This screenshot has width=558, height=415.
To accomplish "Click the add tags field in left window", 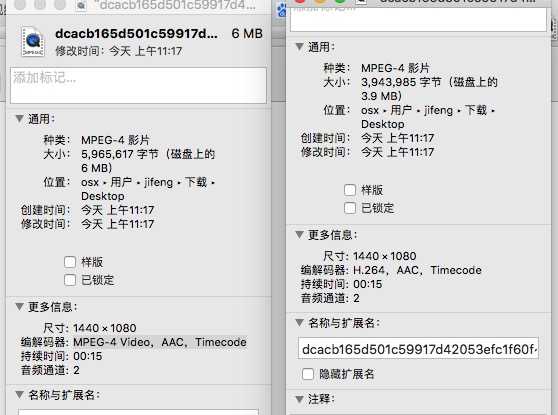I will click(x=138, y=85).
